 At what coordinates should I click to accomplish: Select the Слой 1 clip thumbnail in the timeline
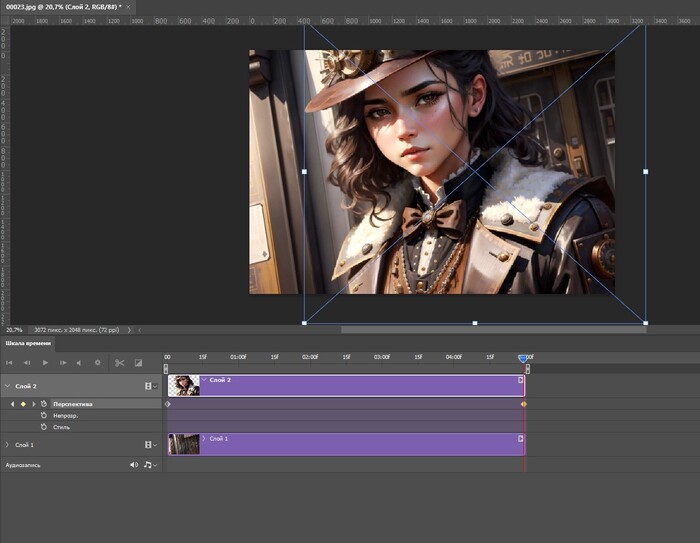click(x=184, y=444)
